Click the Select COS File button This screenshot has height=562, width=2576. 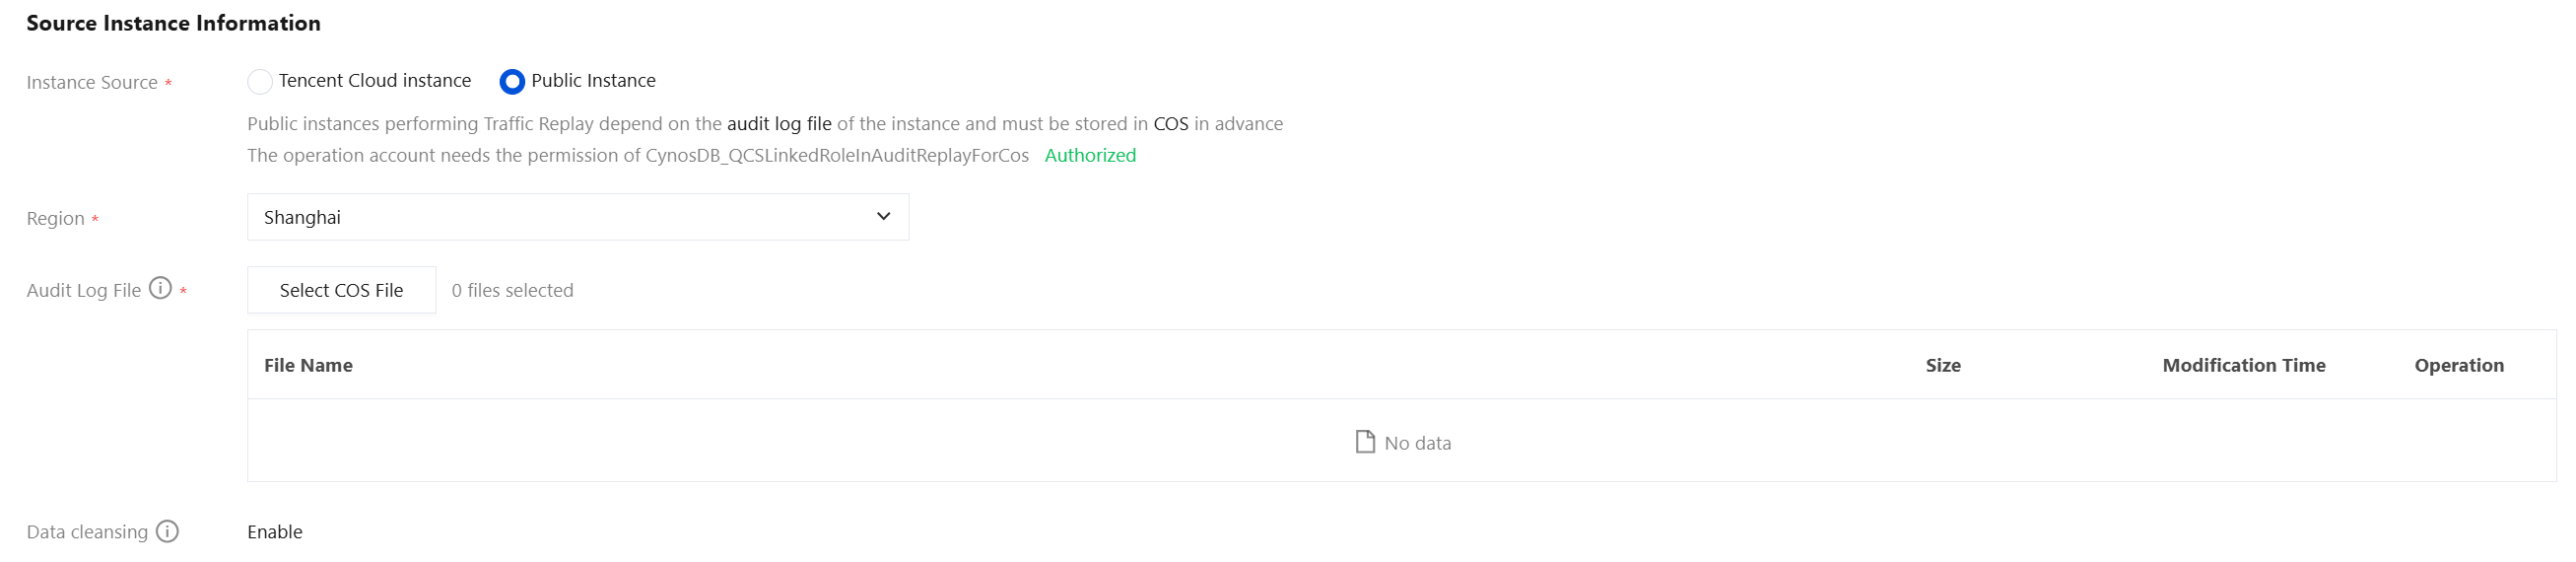coord(341,290)
